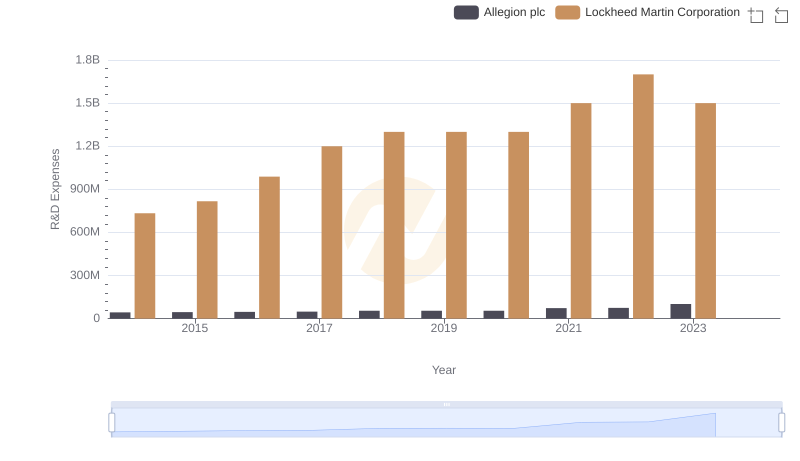The image size is (800, 461).
Task: Click the x-axis label 2021
Action: pos(568,328)
